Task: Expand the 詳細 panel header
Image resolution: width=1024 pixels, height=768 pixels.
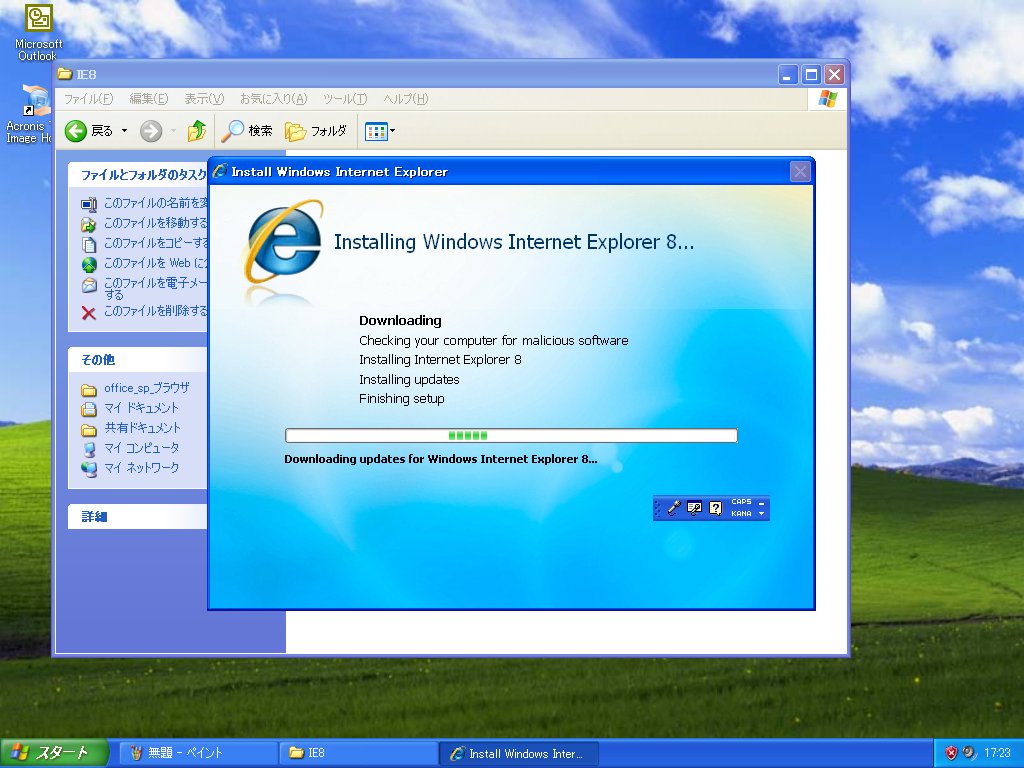Action: [x=137, y=517]
